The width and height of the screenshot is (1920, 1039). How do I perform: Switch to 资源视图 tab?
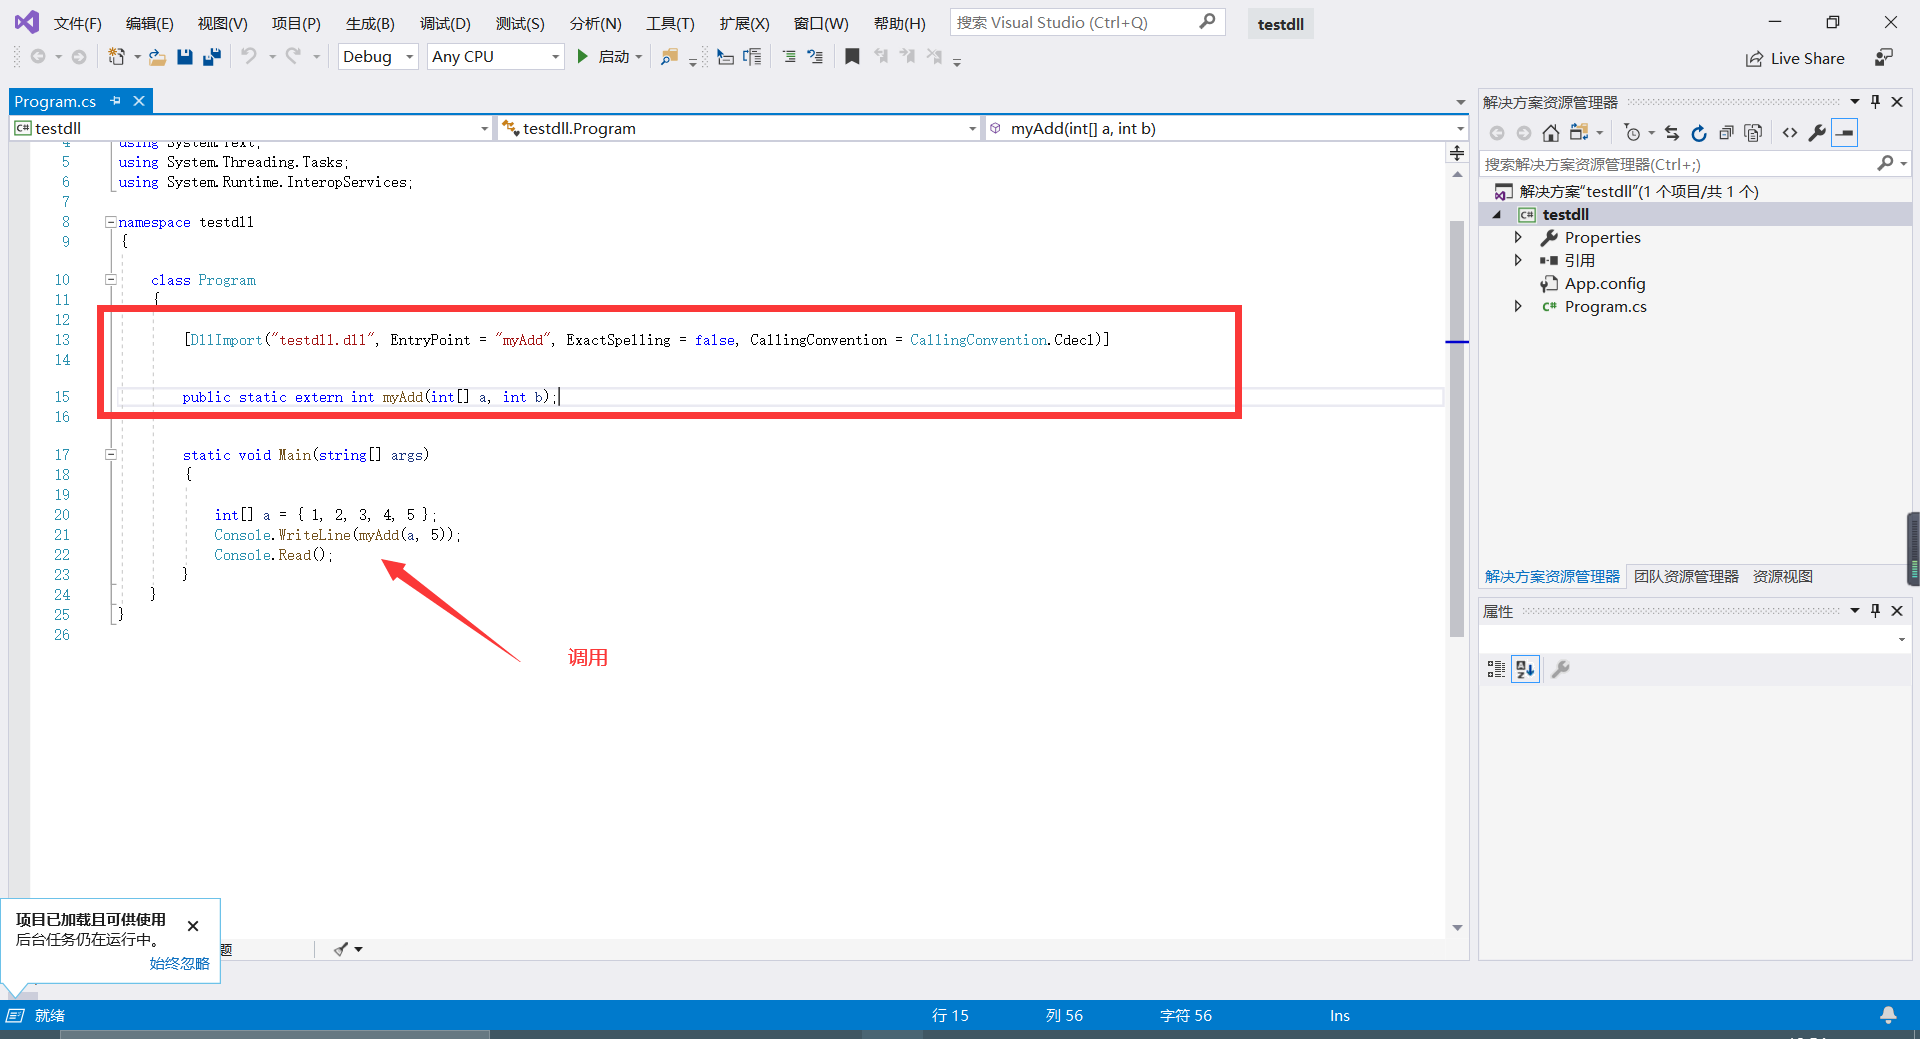(x=1783, y=576)
